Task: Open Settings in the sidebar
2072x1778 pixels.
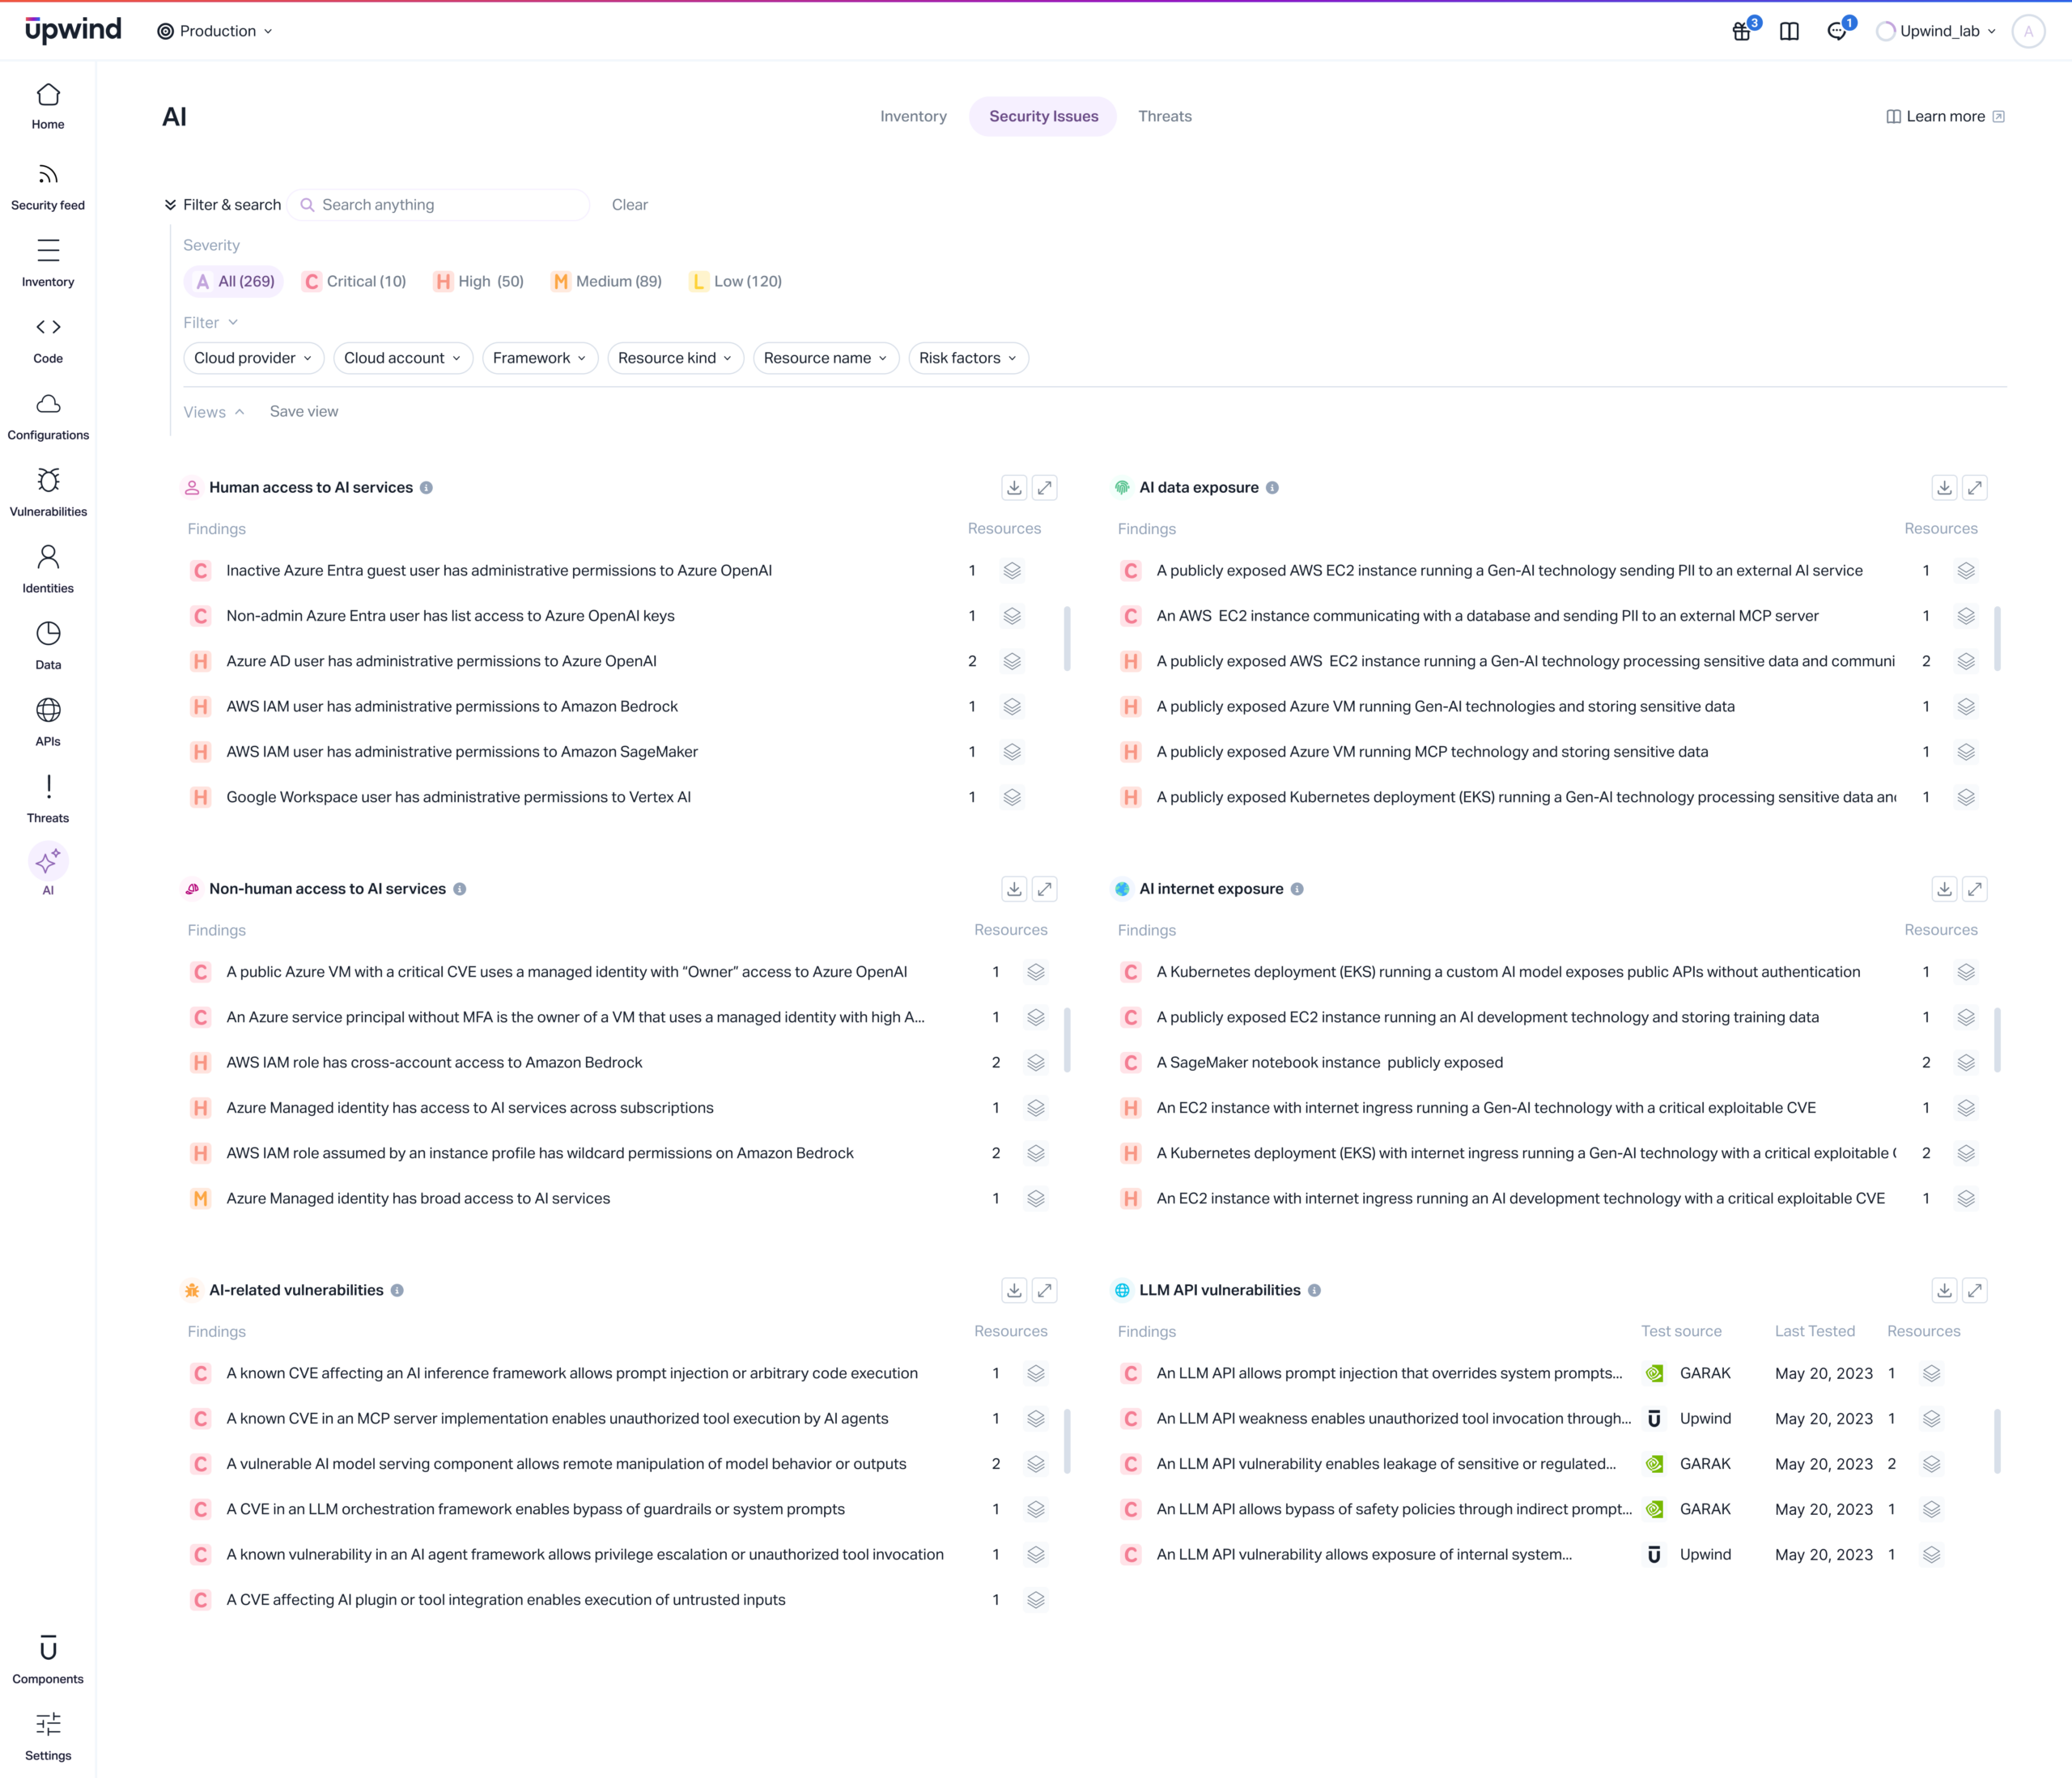Action: tap(48, 1737)
